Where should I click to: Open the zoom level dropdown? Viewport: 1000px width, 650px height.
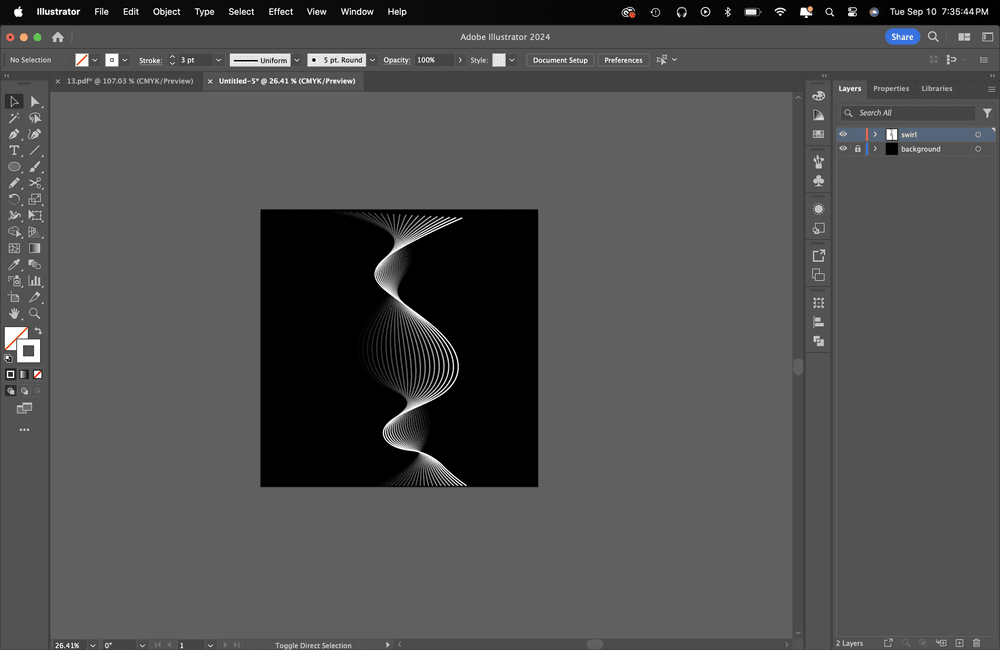(x=92, y=645)
